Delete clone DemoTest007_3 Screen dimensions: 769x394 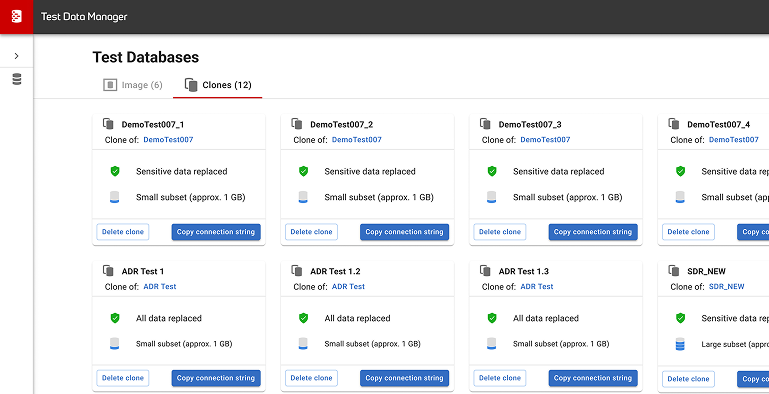click(500, 232)
